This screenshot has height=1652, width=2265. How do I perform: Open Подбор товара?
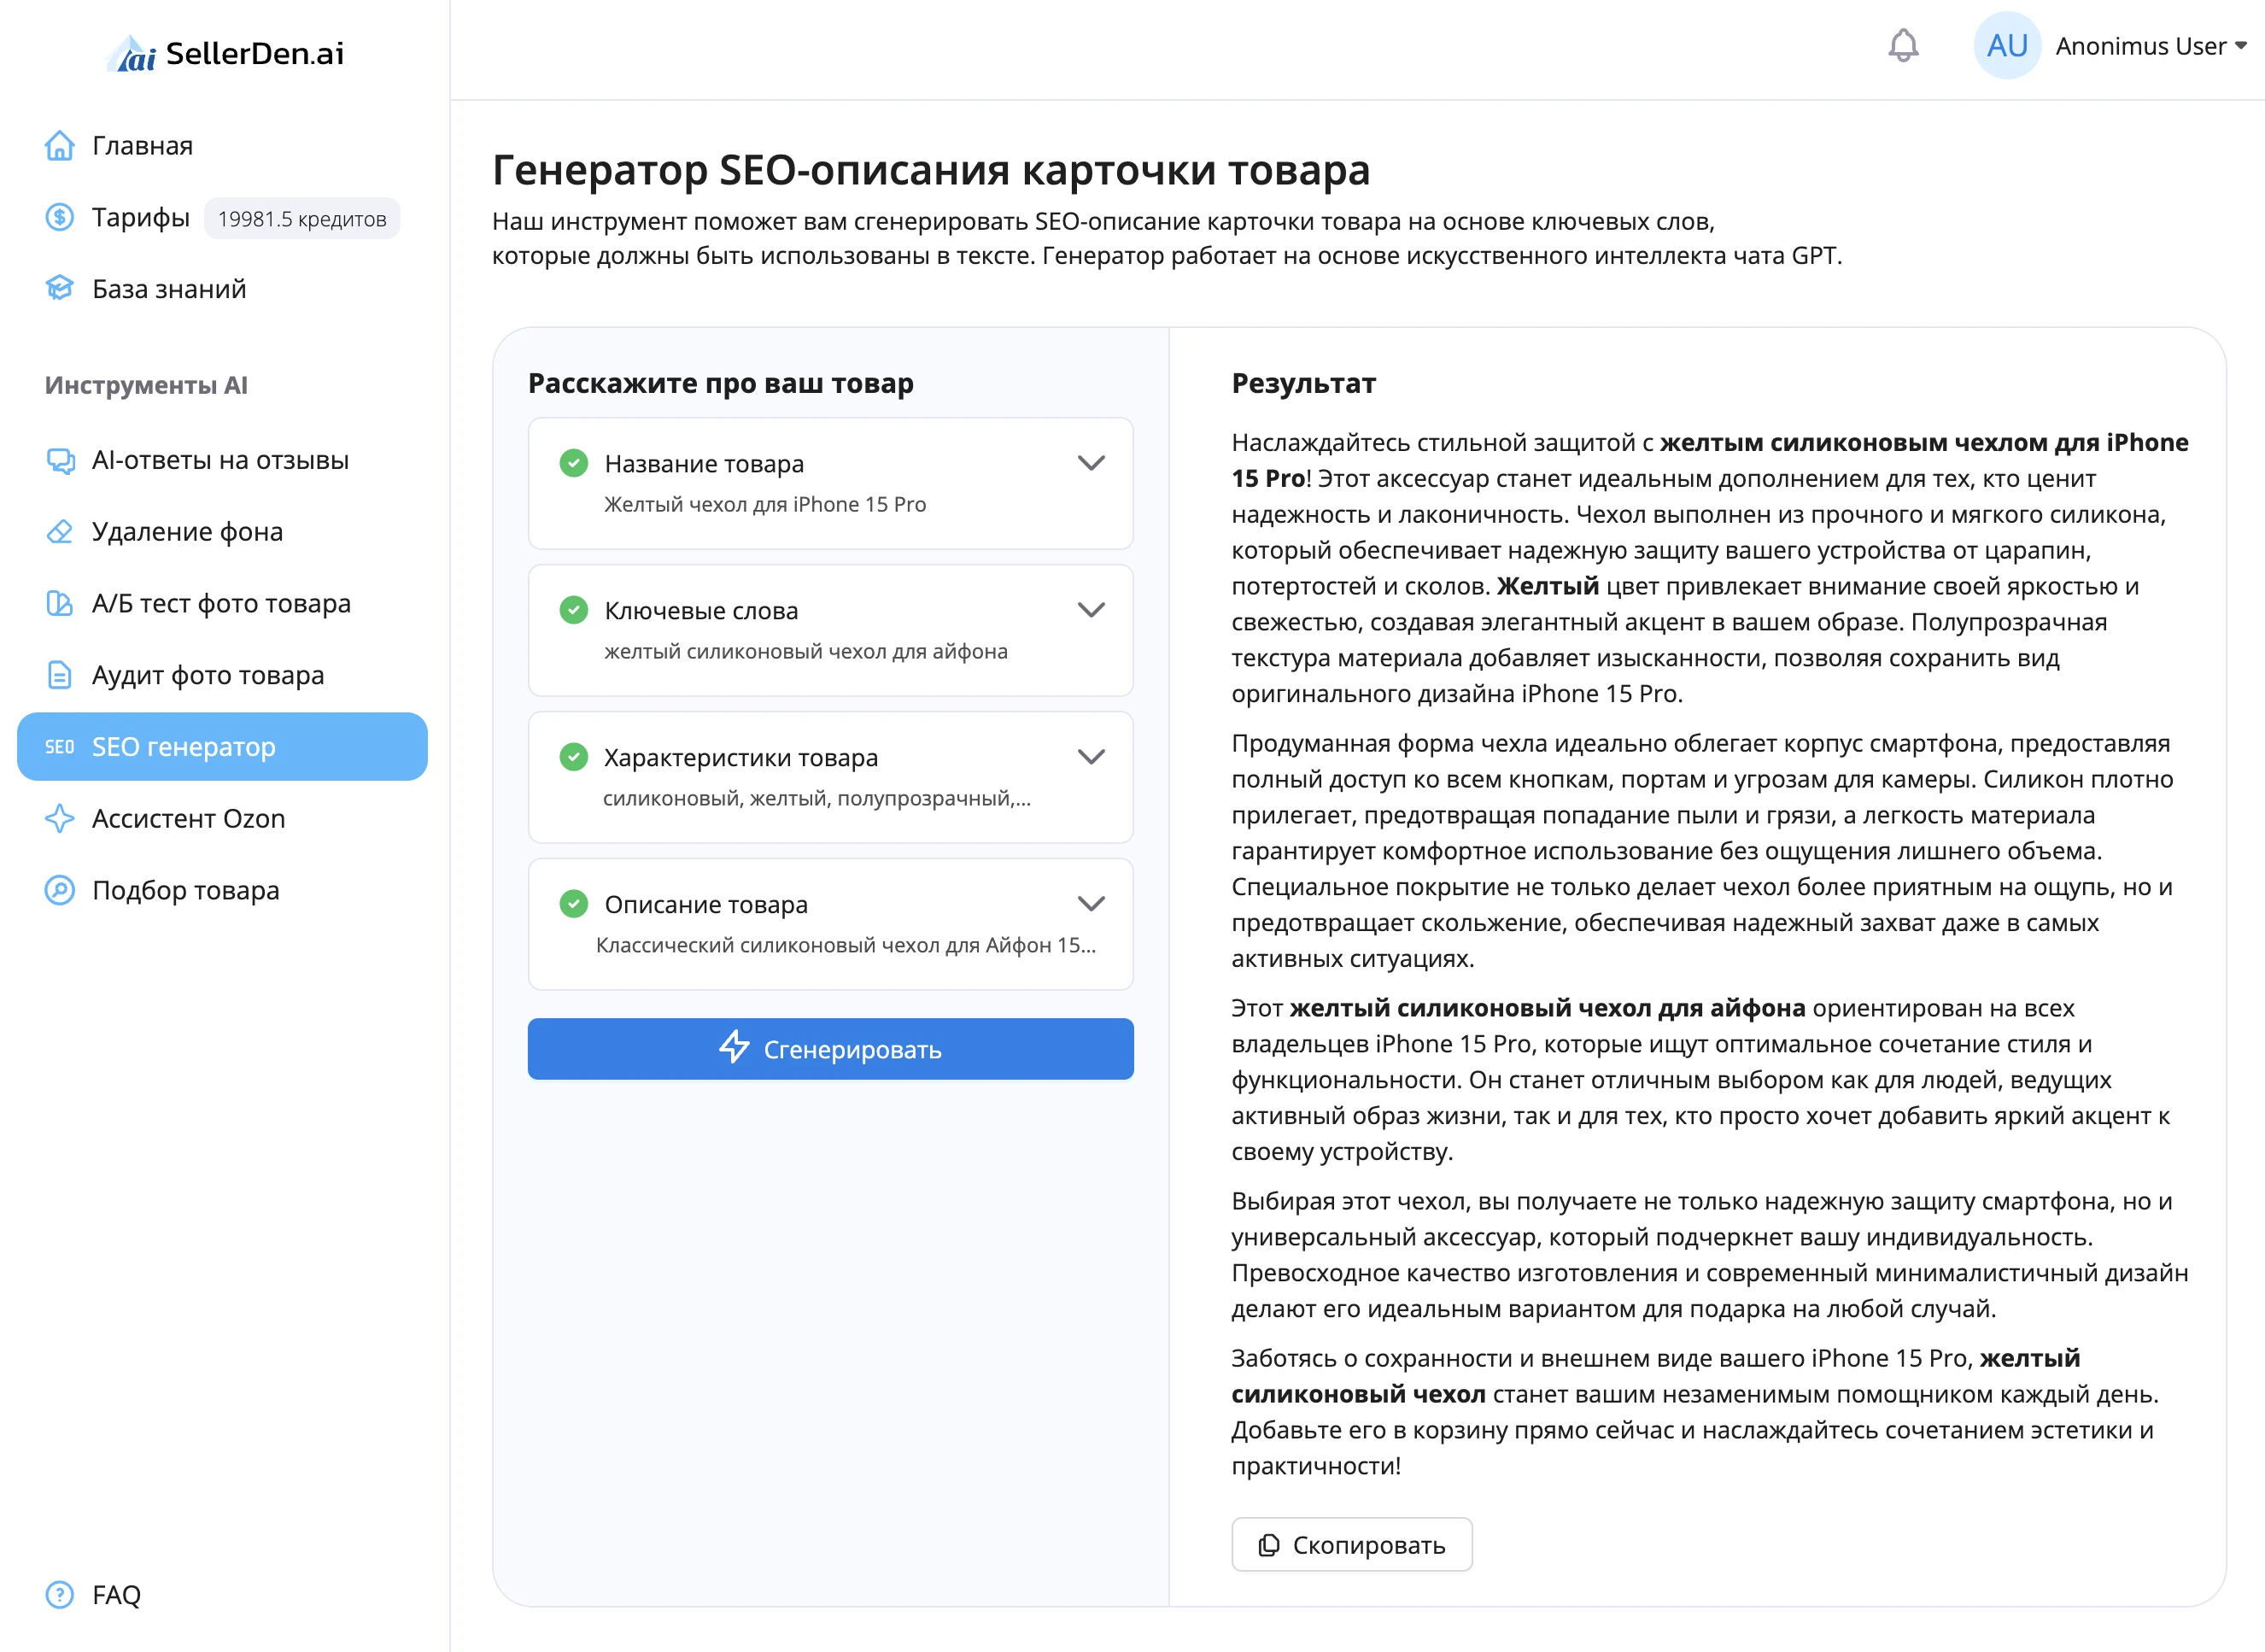(x=185, y=890)
